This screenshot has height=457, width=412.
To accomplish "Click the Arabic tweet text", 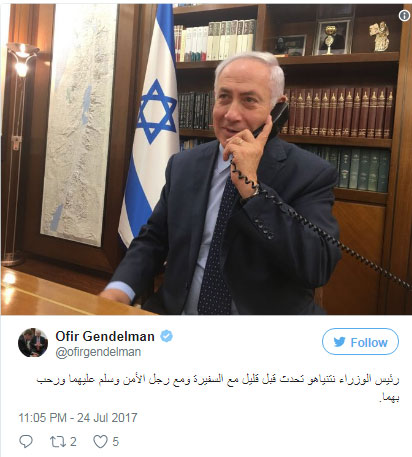I will [218, 388].
